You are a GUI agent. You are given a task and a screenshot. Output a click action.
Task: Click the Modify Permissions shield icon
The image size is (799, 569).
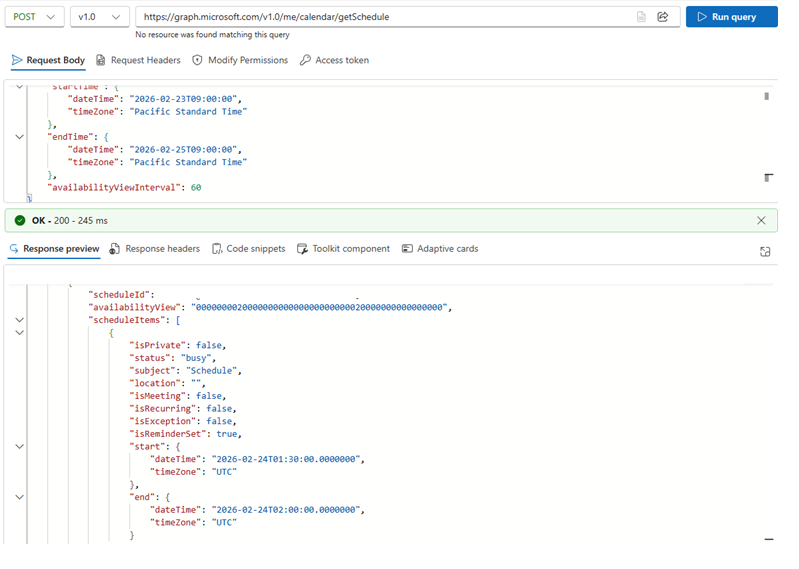click(x=197, y=60)
